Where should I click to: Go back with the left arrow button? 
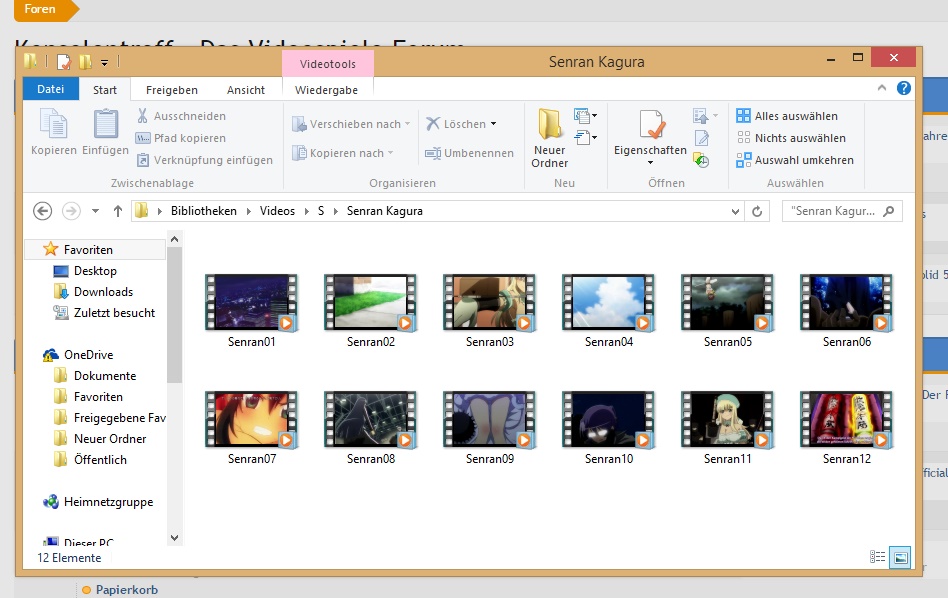point(42,211)
